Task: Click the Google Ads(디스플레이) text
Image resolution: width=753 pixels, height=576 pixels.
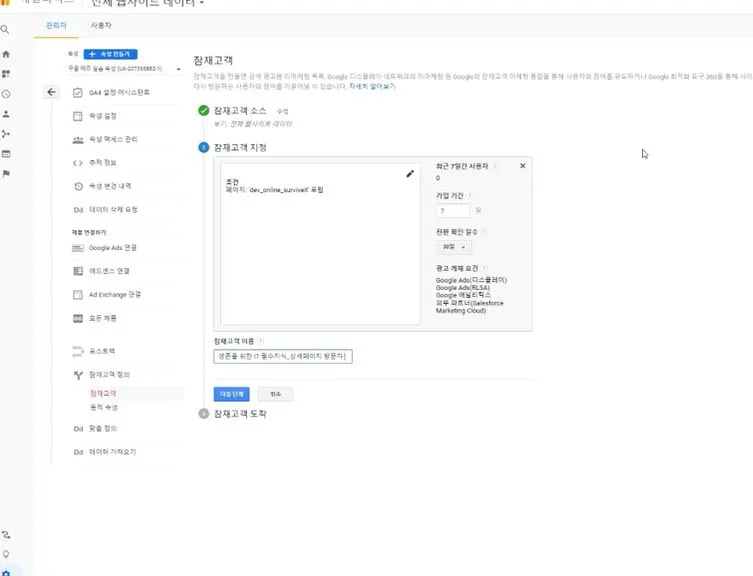Action: (x=471, y=280)
